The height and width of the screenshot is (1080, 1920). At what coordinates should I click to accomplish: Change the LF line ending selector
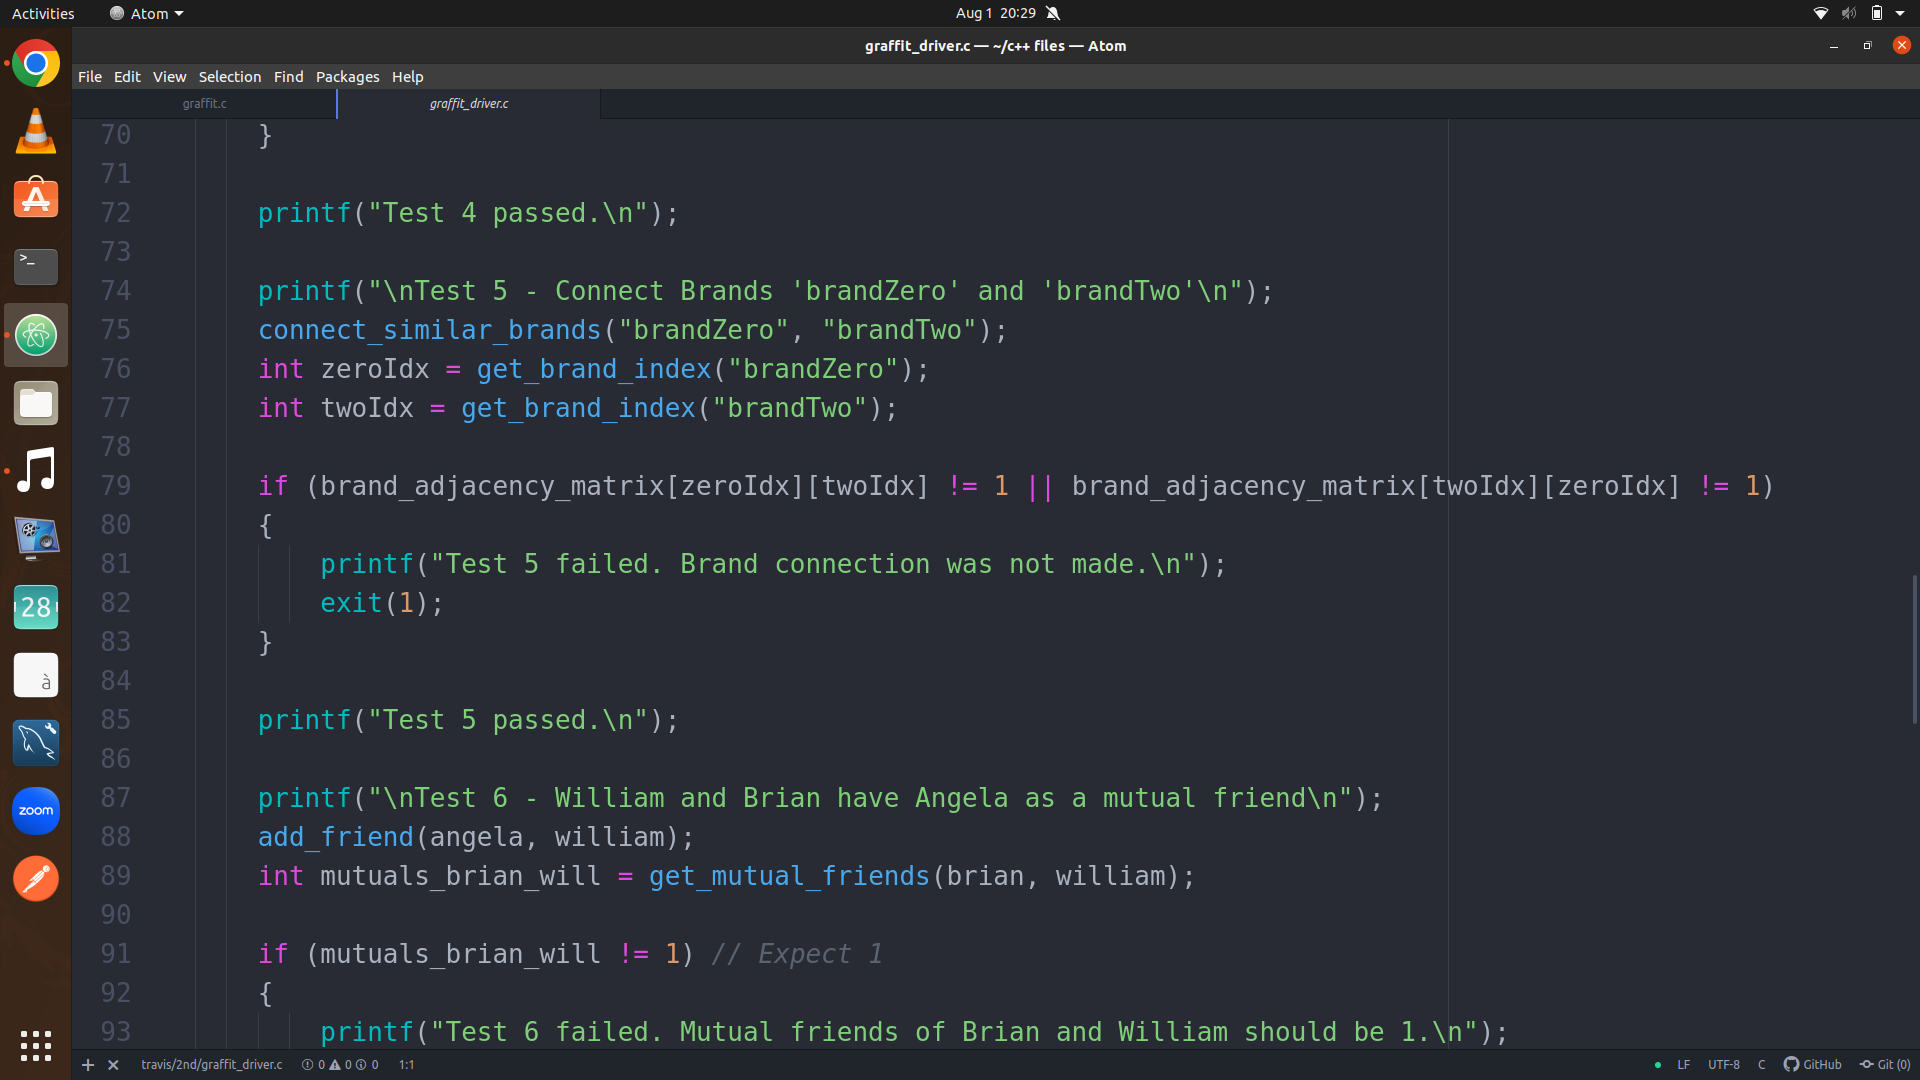pyautogui.click(x=1684, y=1064)
